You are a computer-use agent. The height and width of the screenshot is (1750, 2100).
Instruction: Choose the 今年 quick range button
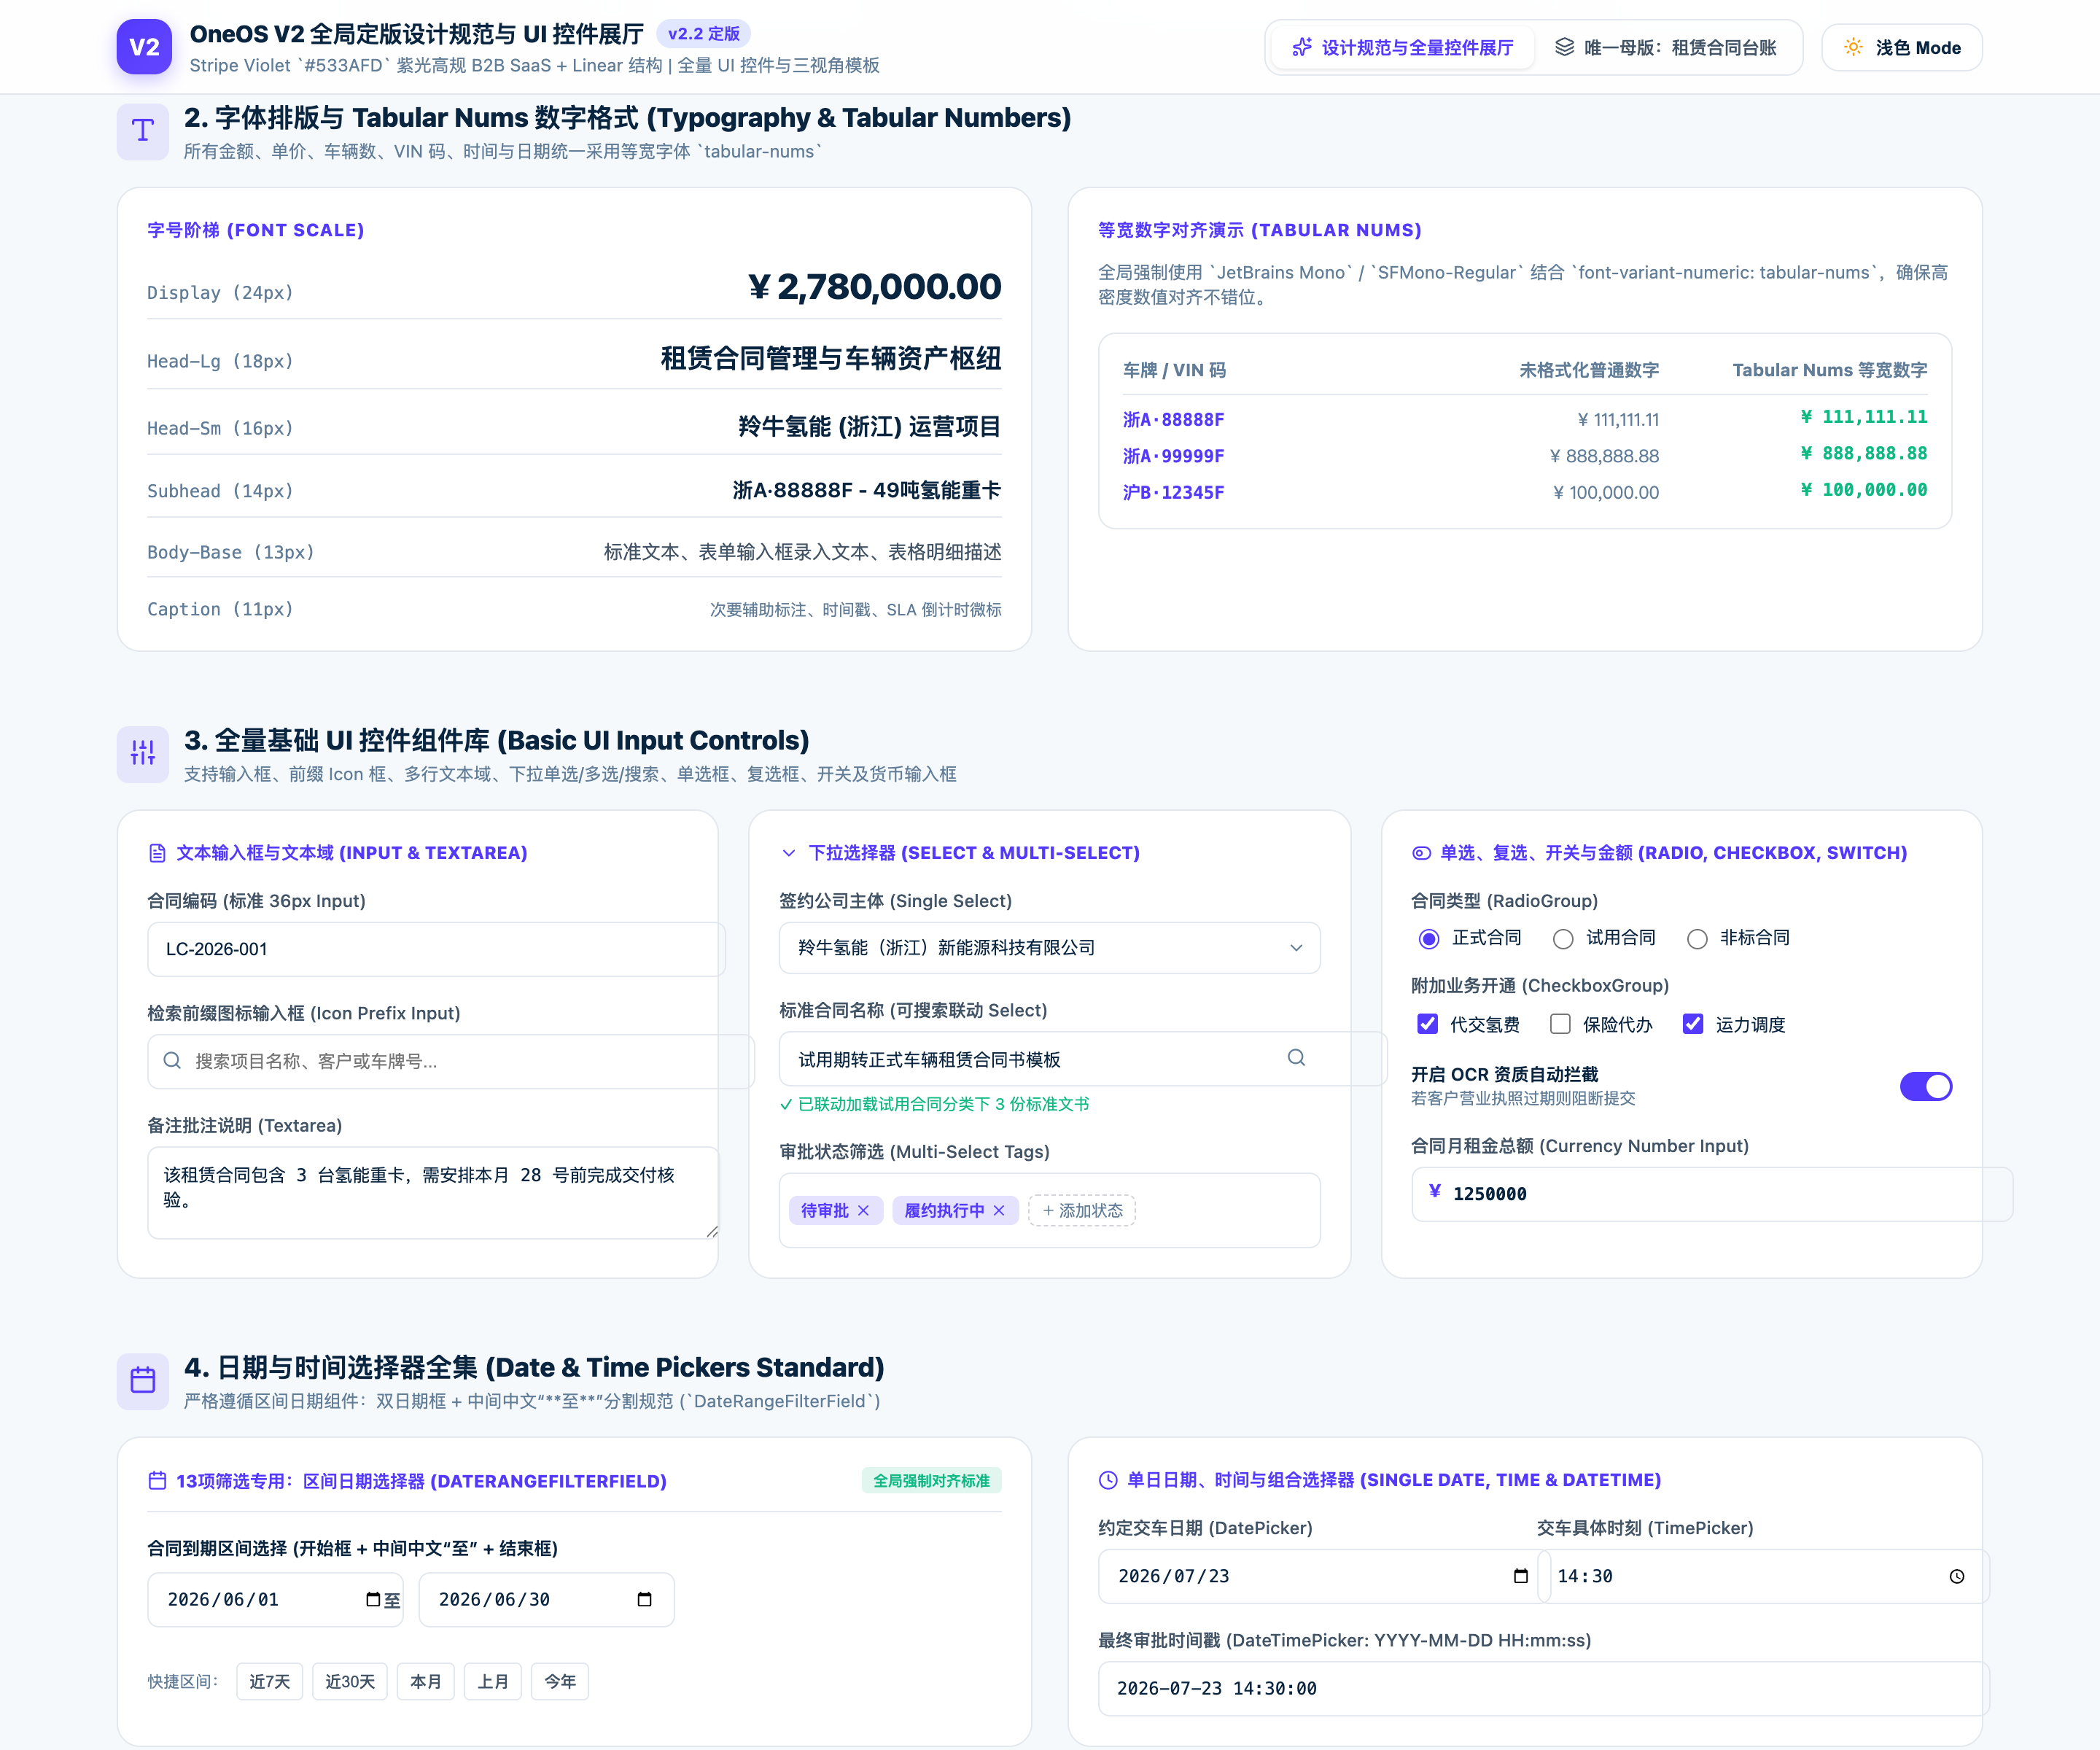pyautogui.click(x=560, y=1681)
